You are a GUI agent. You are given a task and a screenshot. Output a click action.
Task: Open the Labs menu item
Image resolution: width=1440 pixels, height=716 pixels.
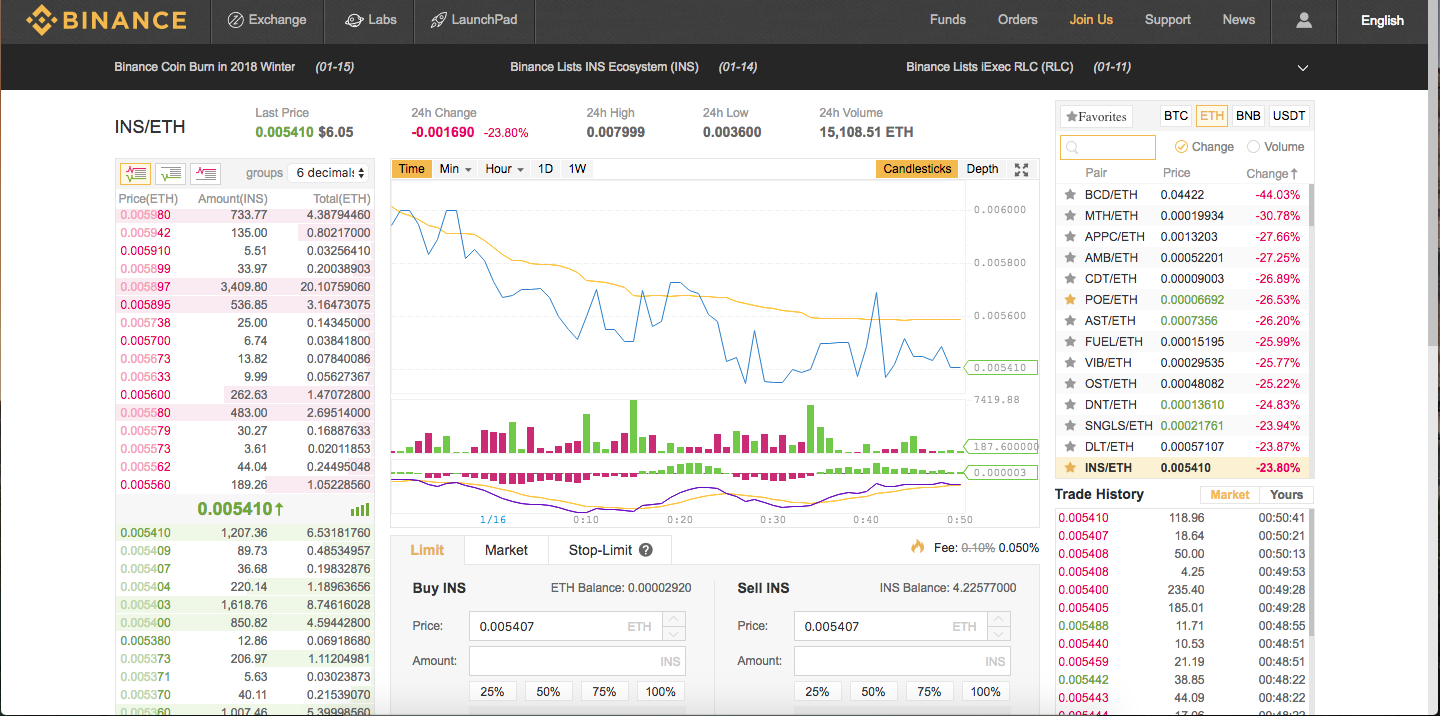click(370, 20)
